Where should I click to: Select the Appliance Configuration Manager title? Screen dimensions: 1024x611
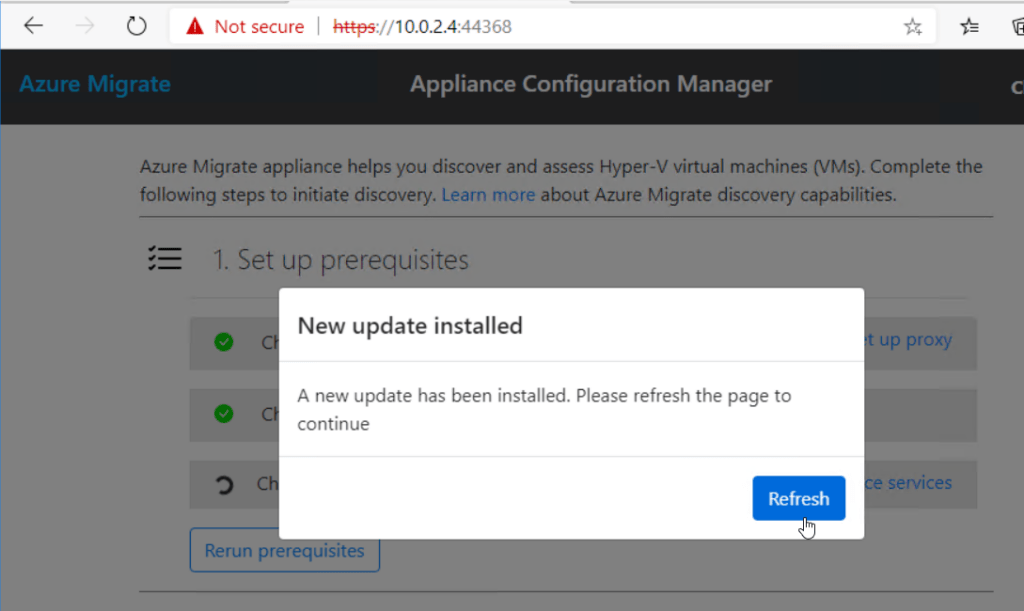tap(590, 84)
